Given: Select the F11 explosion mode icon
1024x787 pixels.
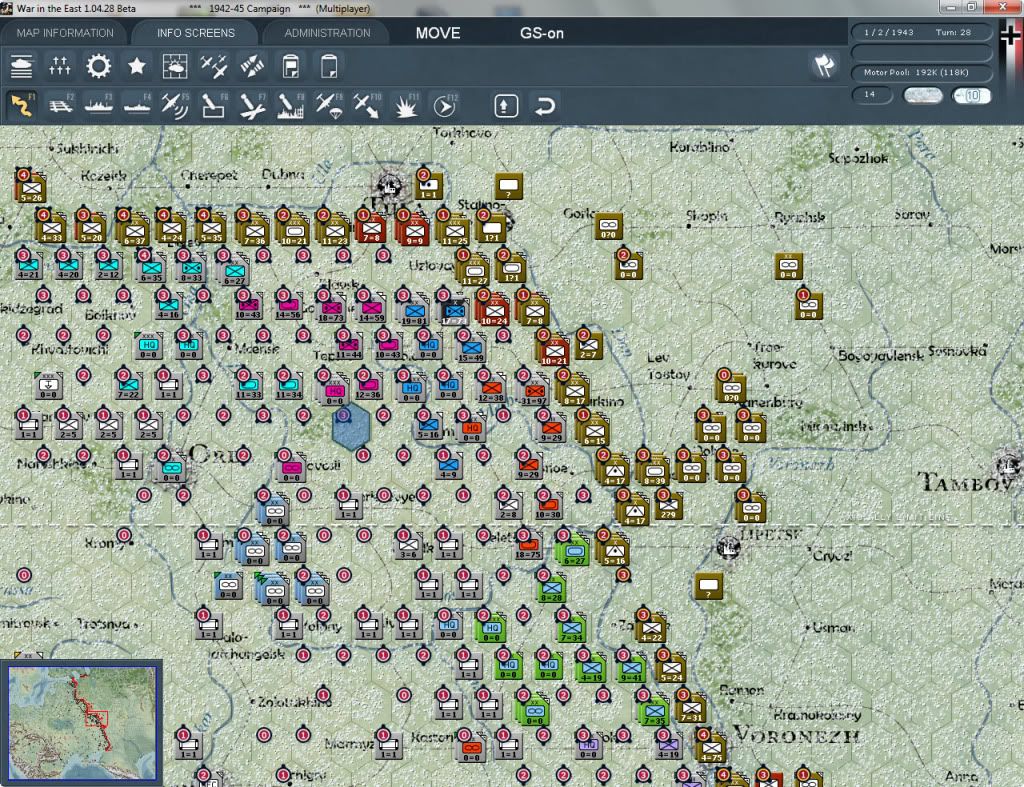Looking at the screenshot, I should pyautogui.click(x=406, y=105).
